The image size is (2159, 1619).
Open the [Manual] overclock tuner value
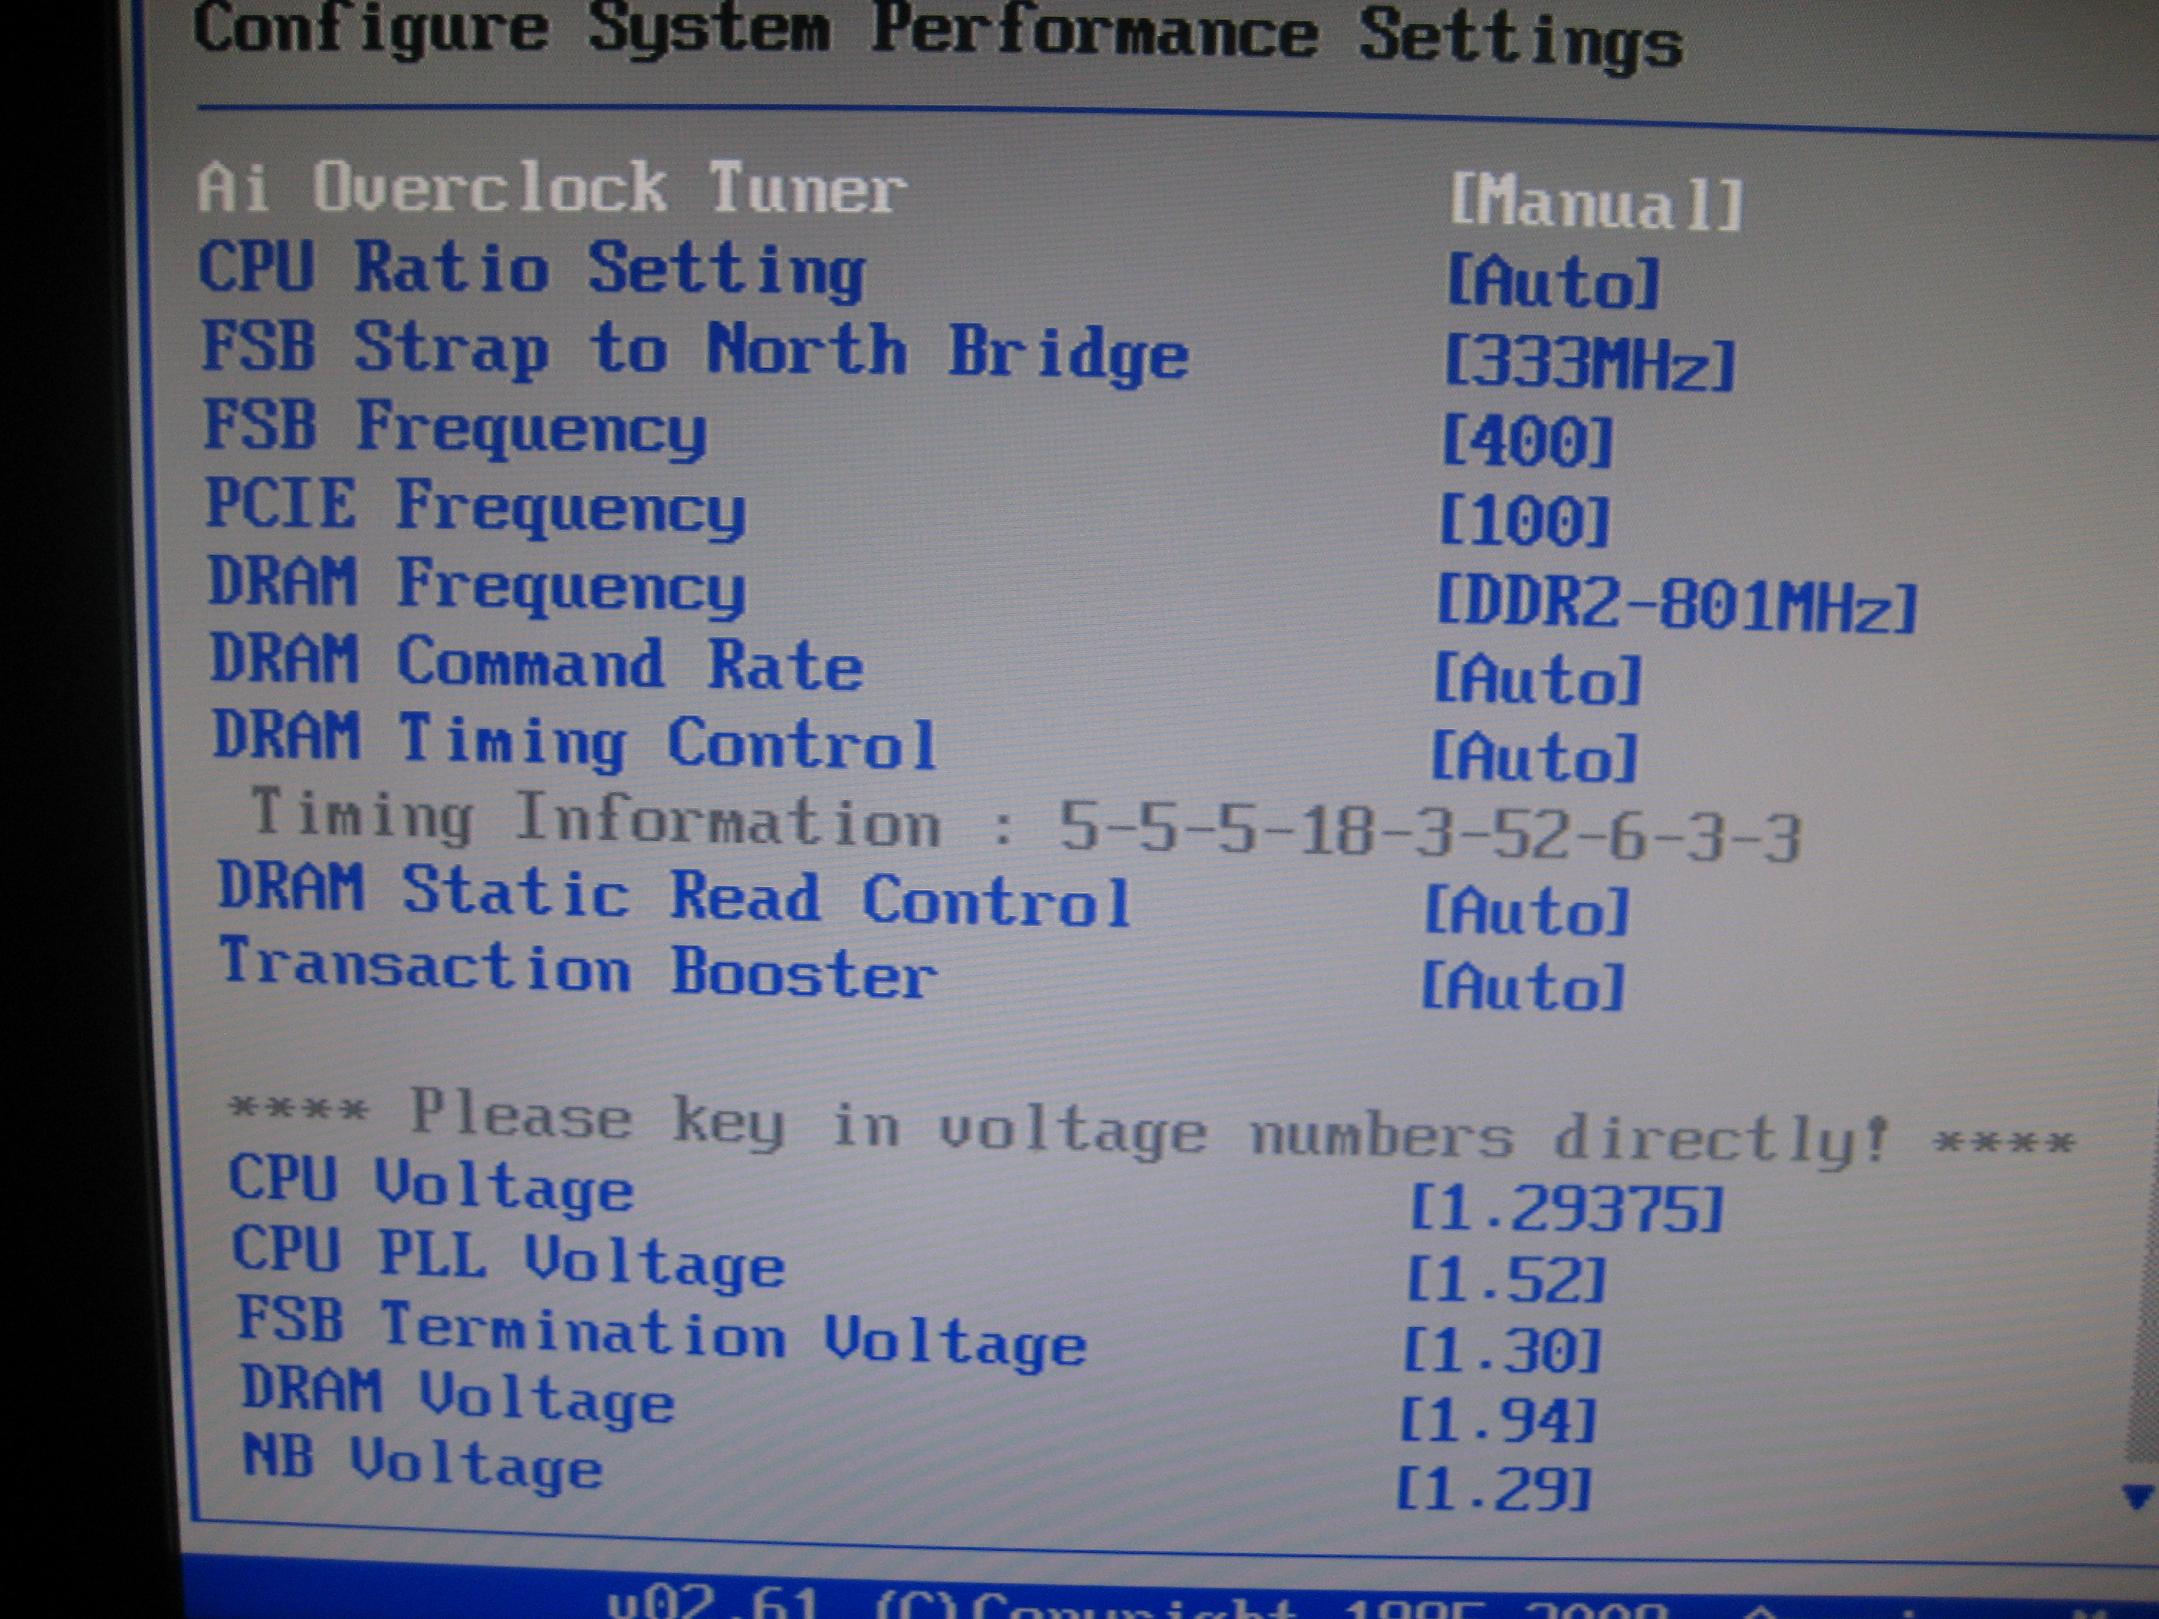pos(1596,203)
